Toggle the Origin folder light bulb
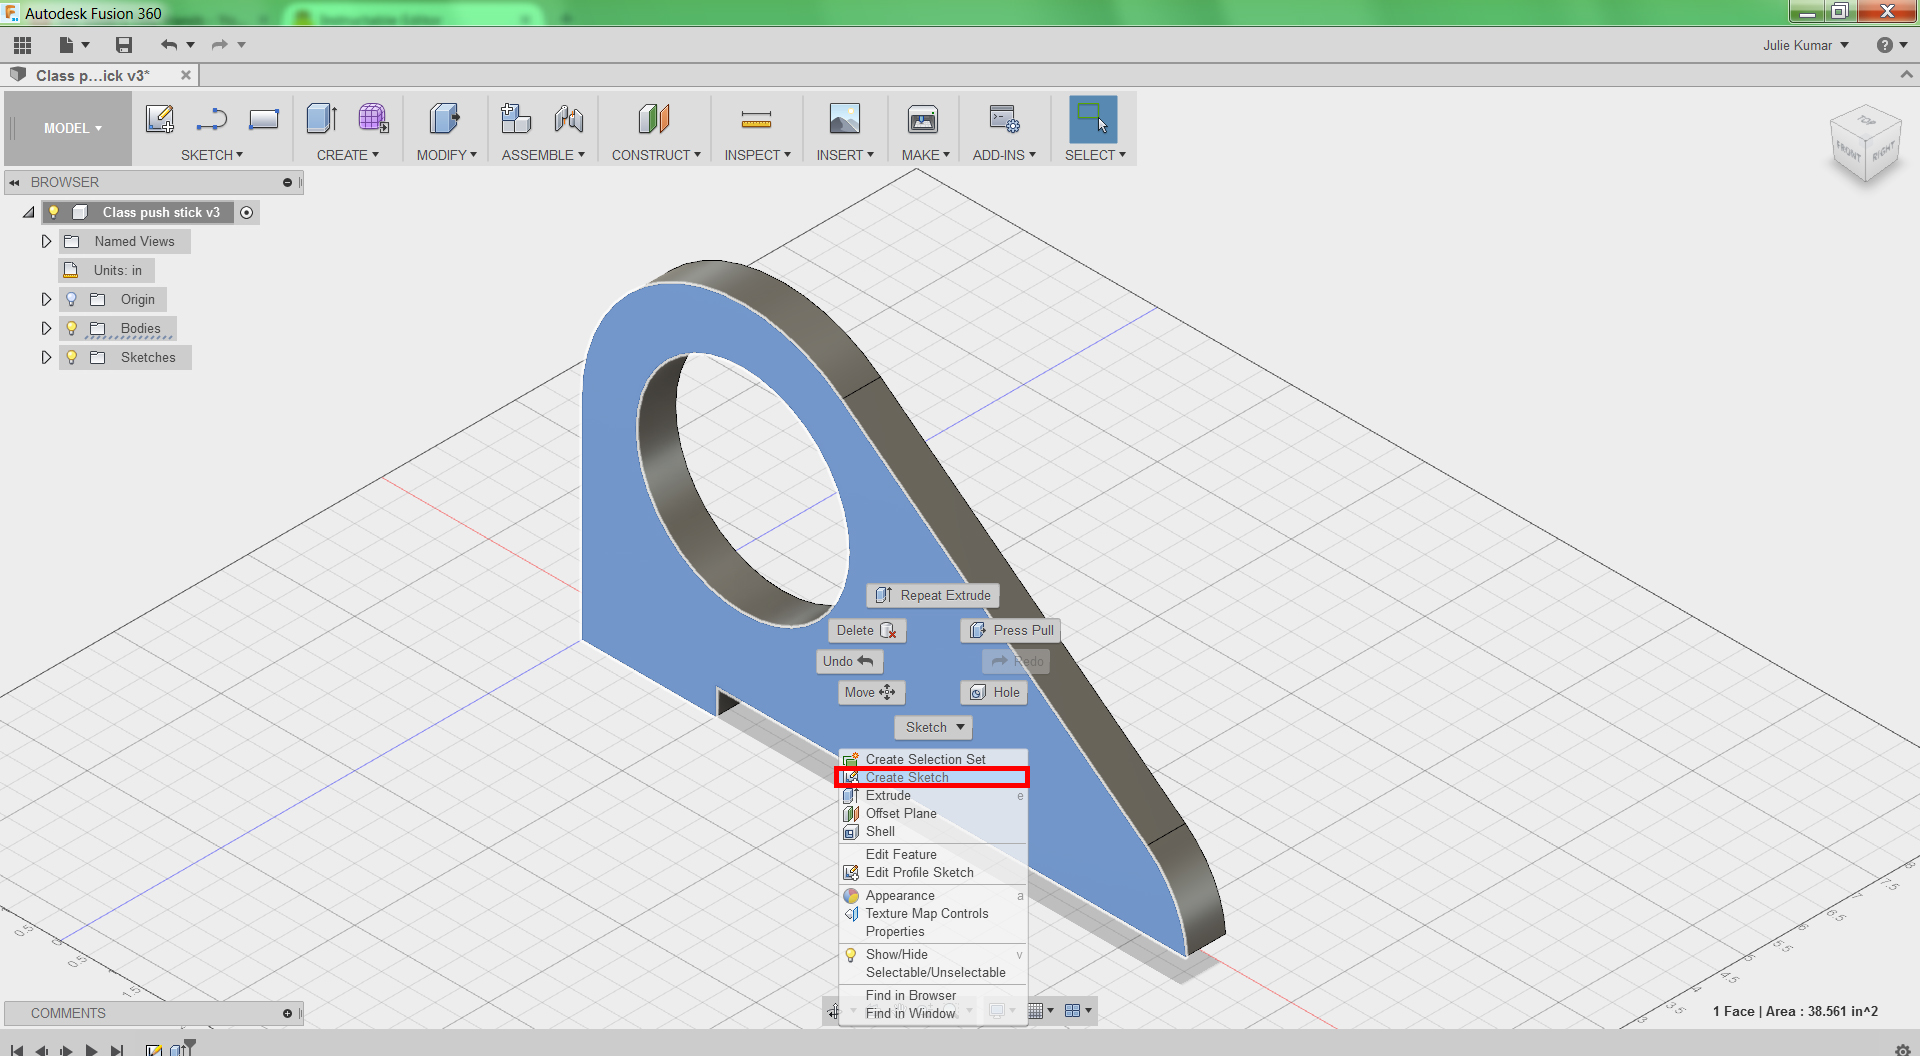The width and height of the screenshot is (1920, 1056). [x=71, y=299]
